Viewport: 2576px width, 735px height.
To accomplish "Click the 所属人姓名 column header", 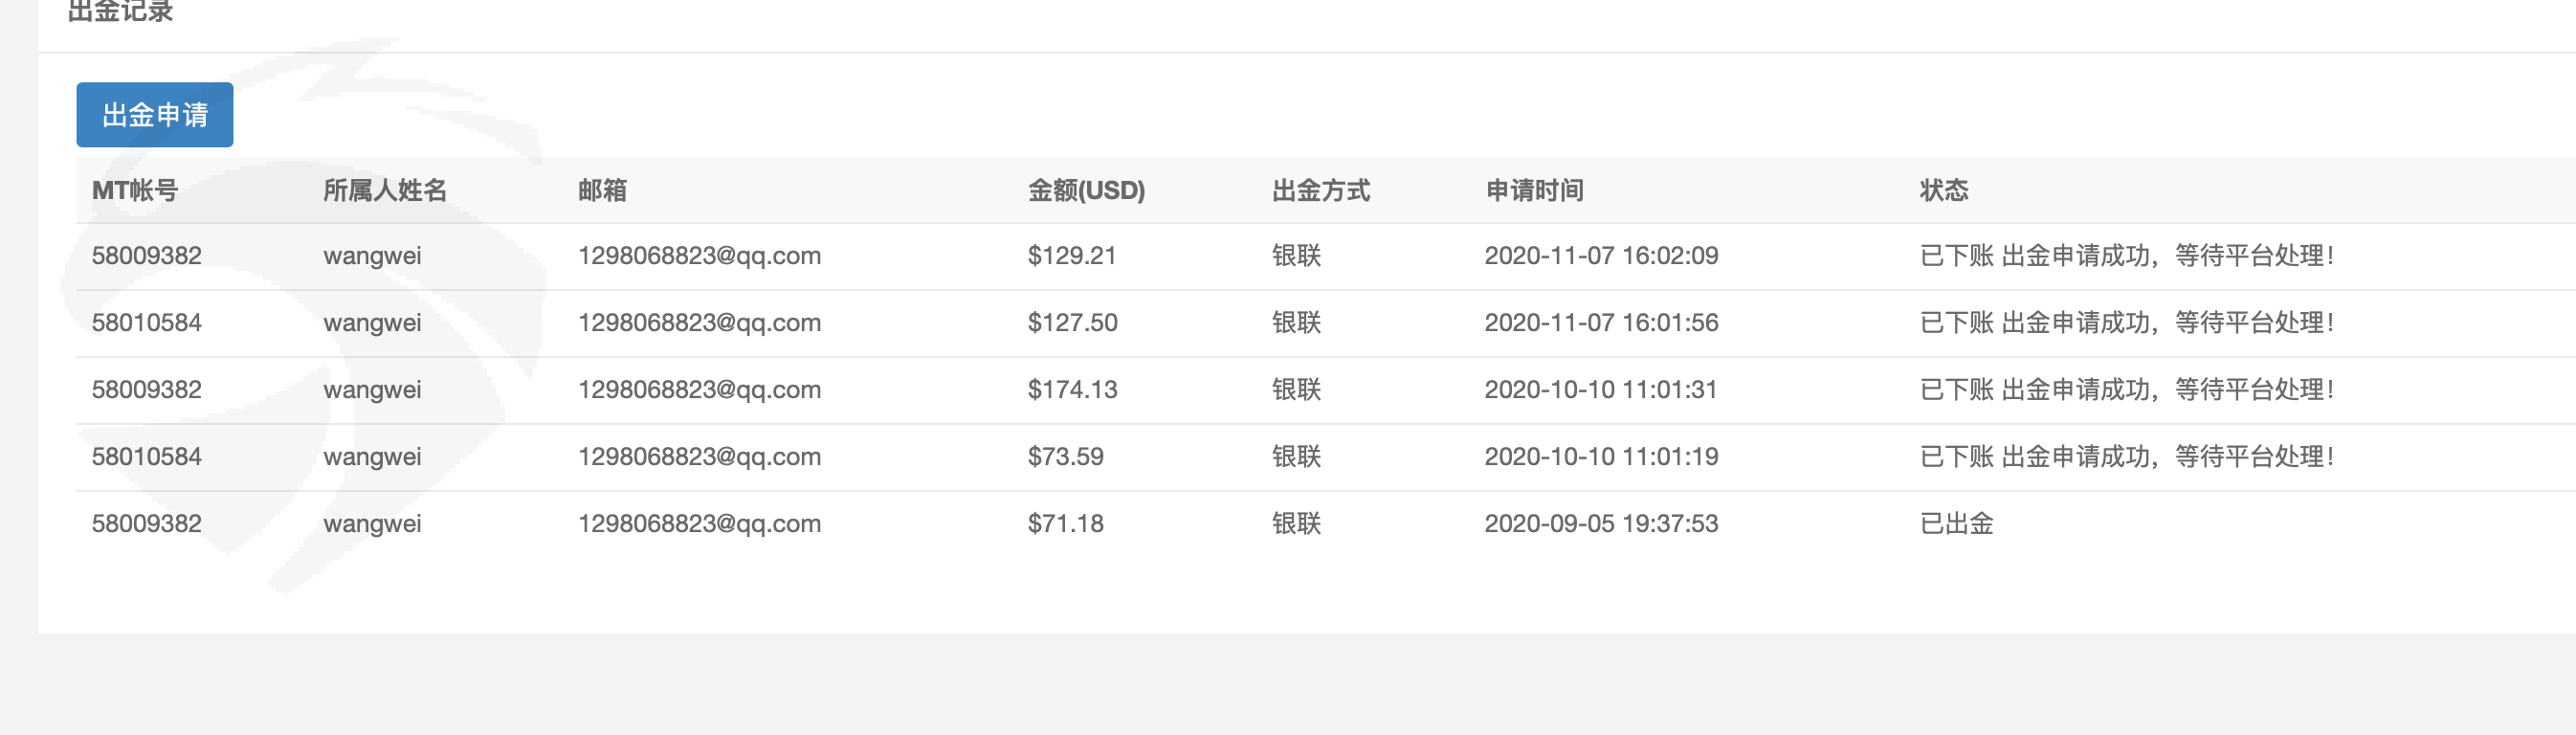I will point(385,190).
